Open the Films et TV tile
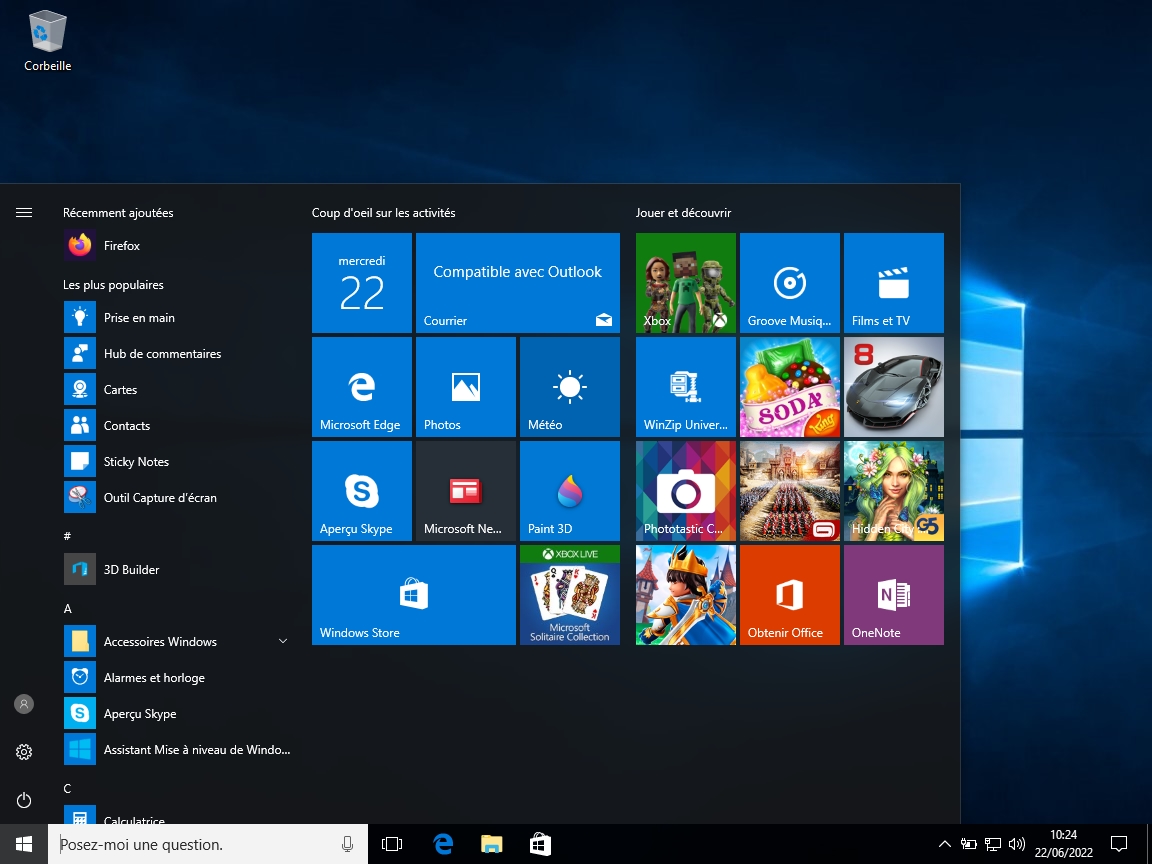This screenshot has width=1152, height=864. click(894, 283)
